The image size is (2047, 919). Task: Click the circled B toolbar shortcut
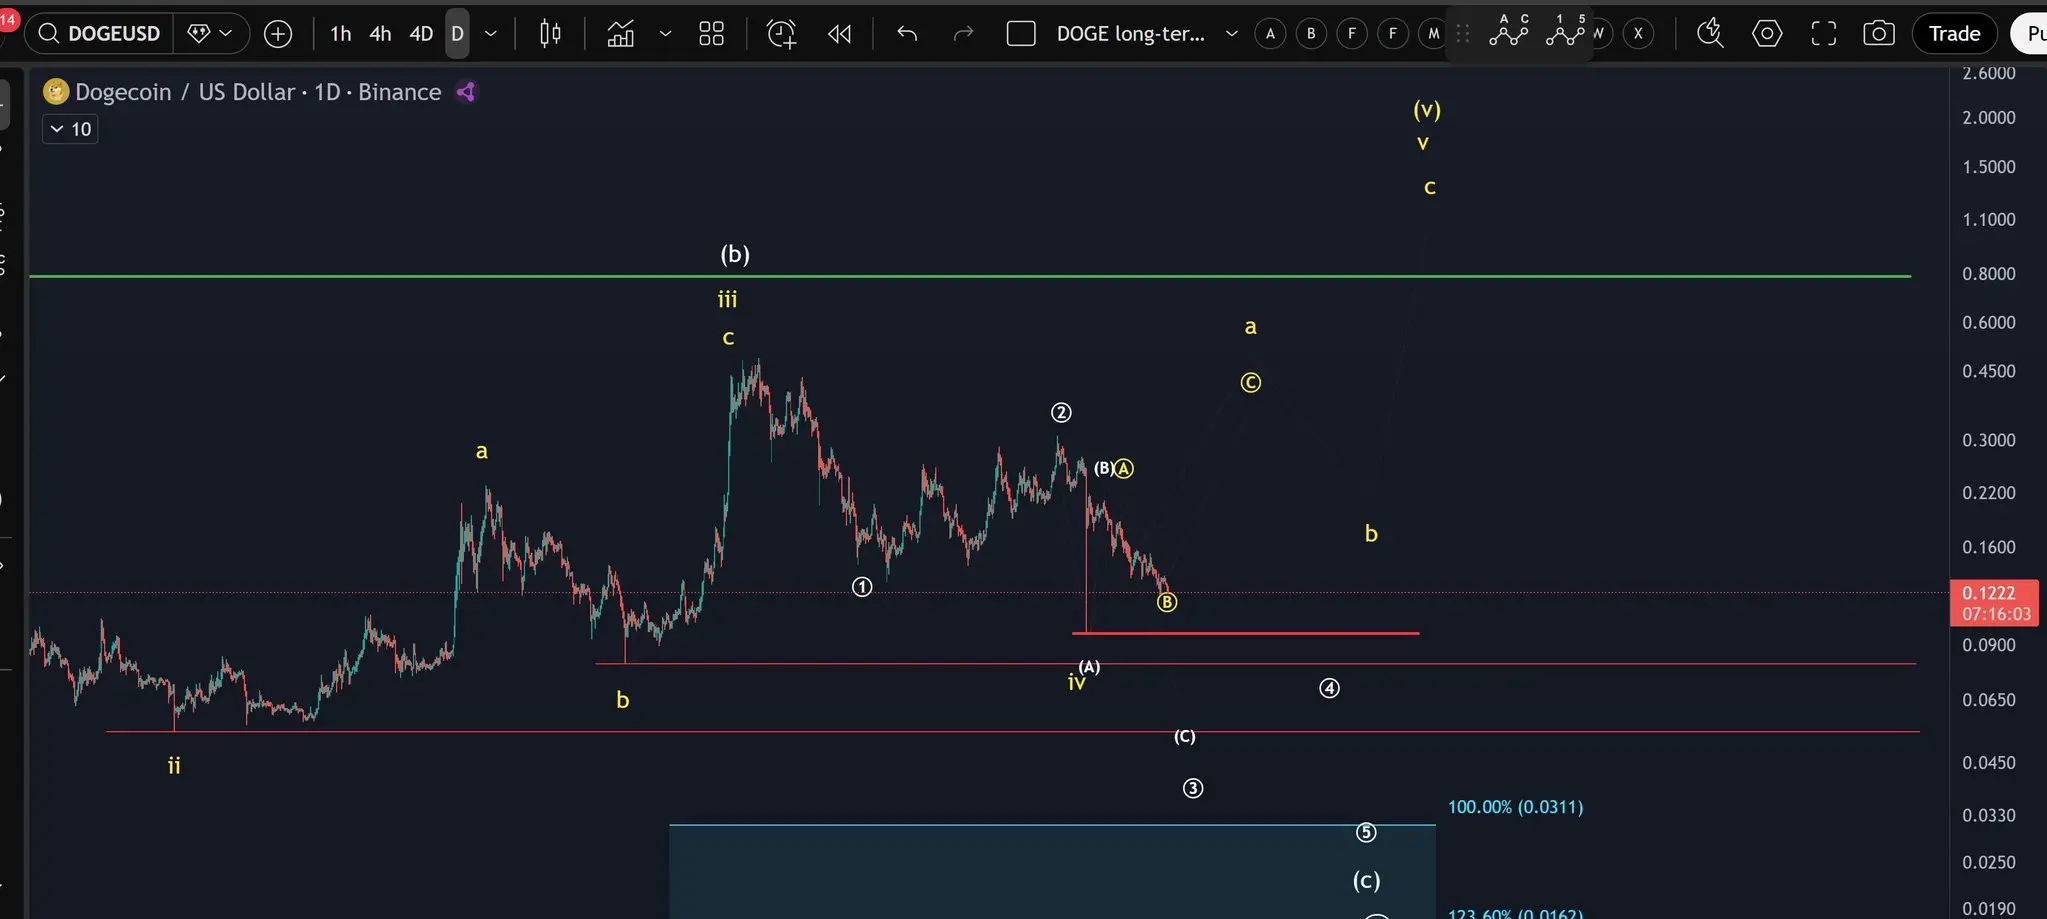click(x=1311, y=34)
